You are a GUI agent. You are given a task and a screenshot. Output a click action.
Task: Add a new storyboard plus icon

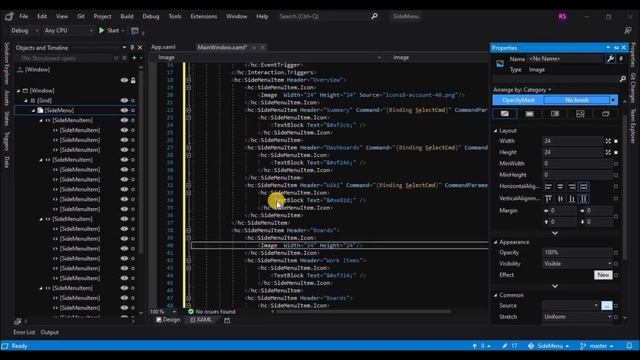click(134, 58)
